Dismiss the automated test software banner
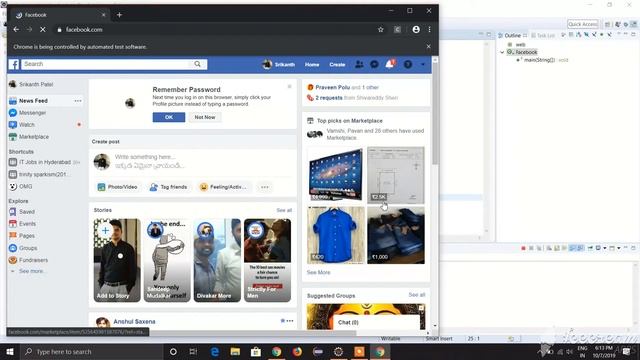 coord(429,47)
